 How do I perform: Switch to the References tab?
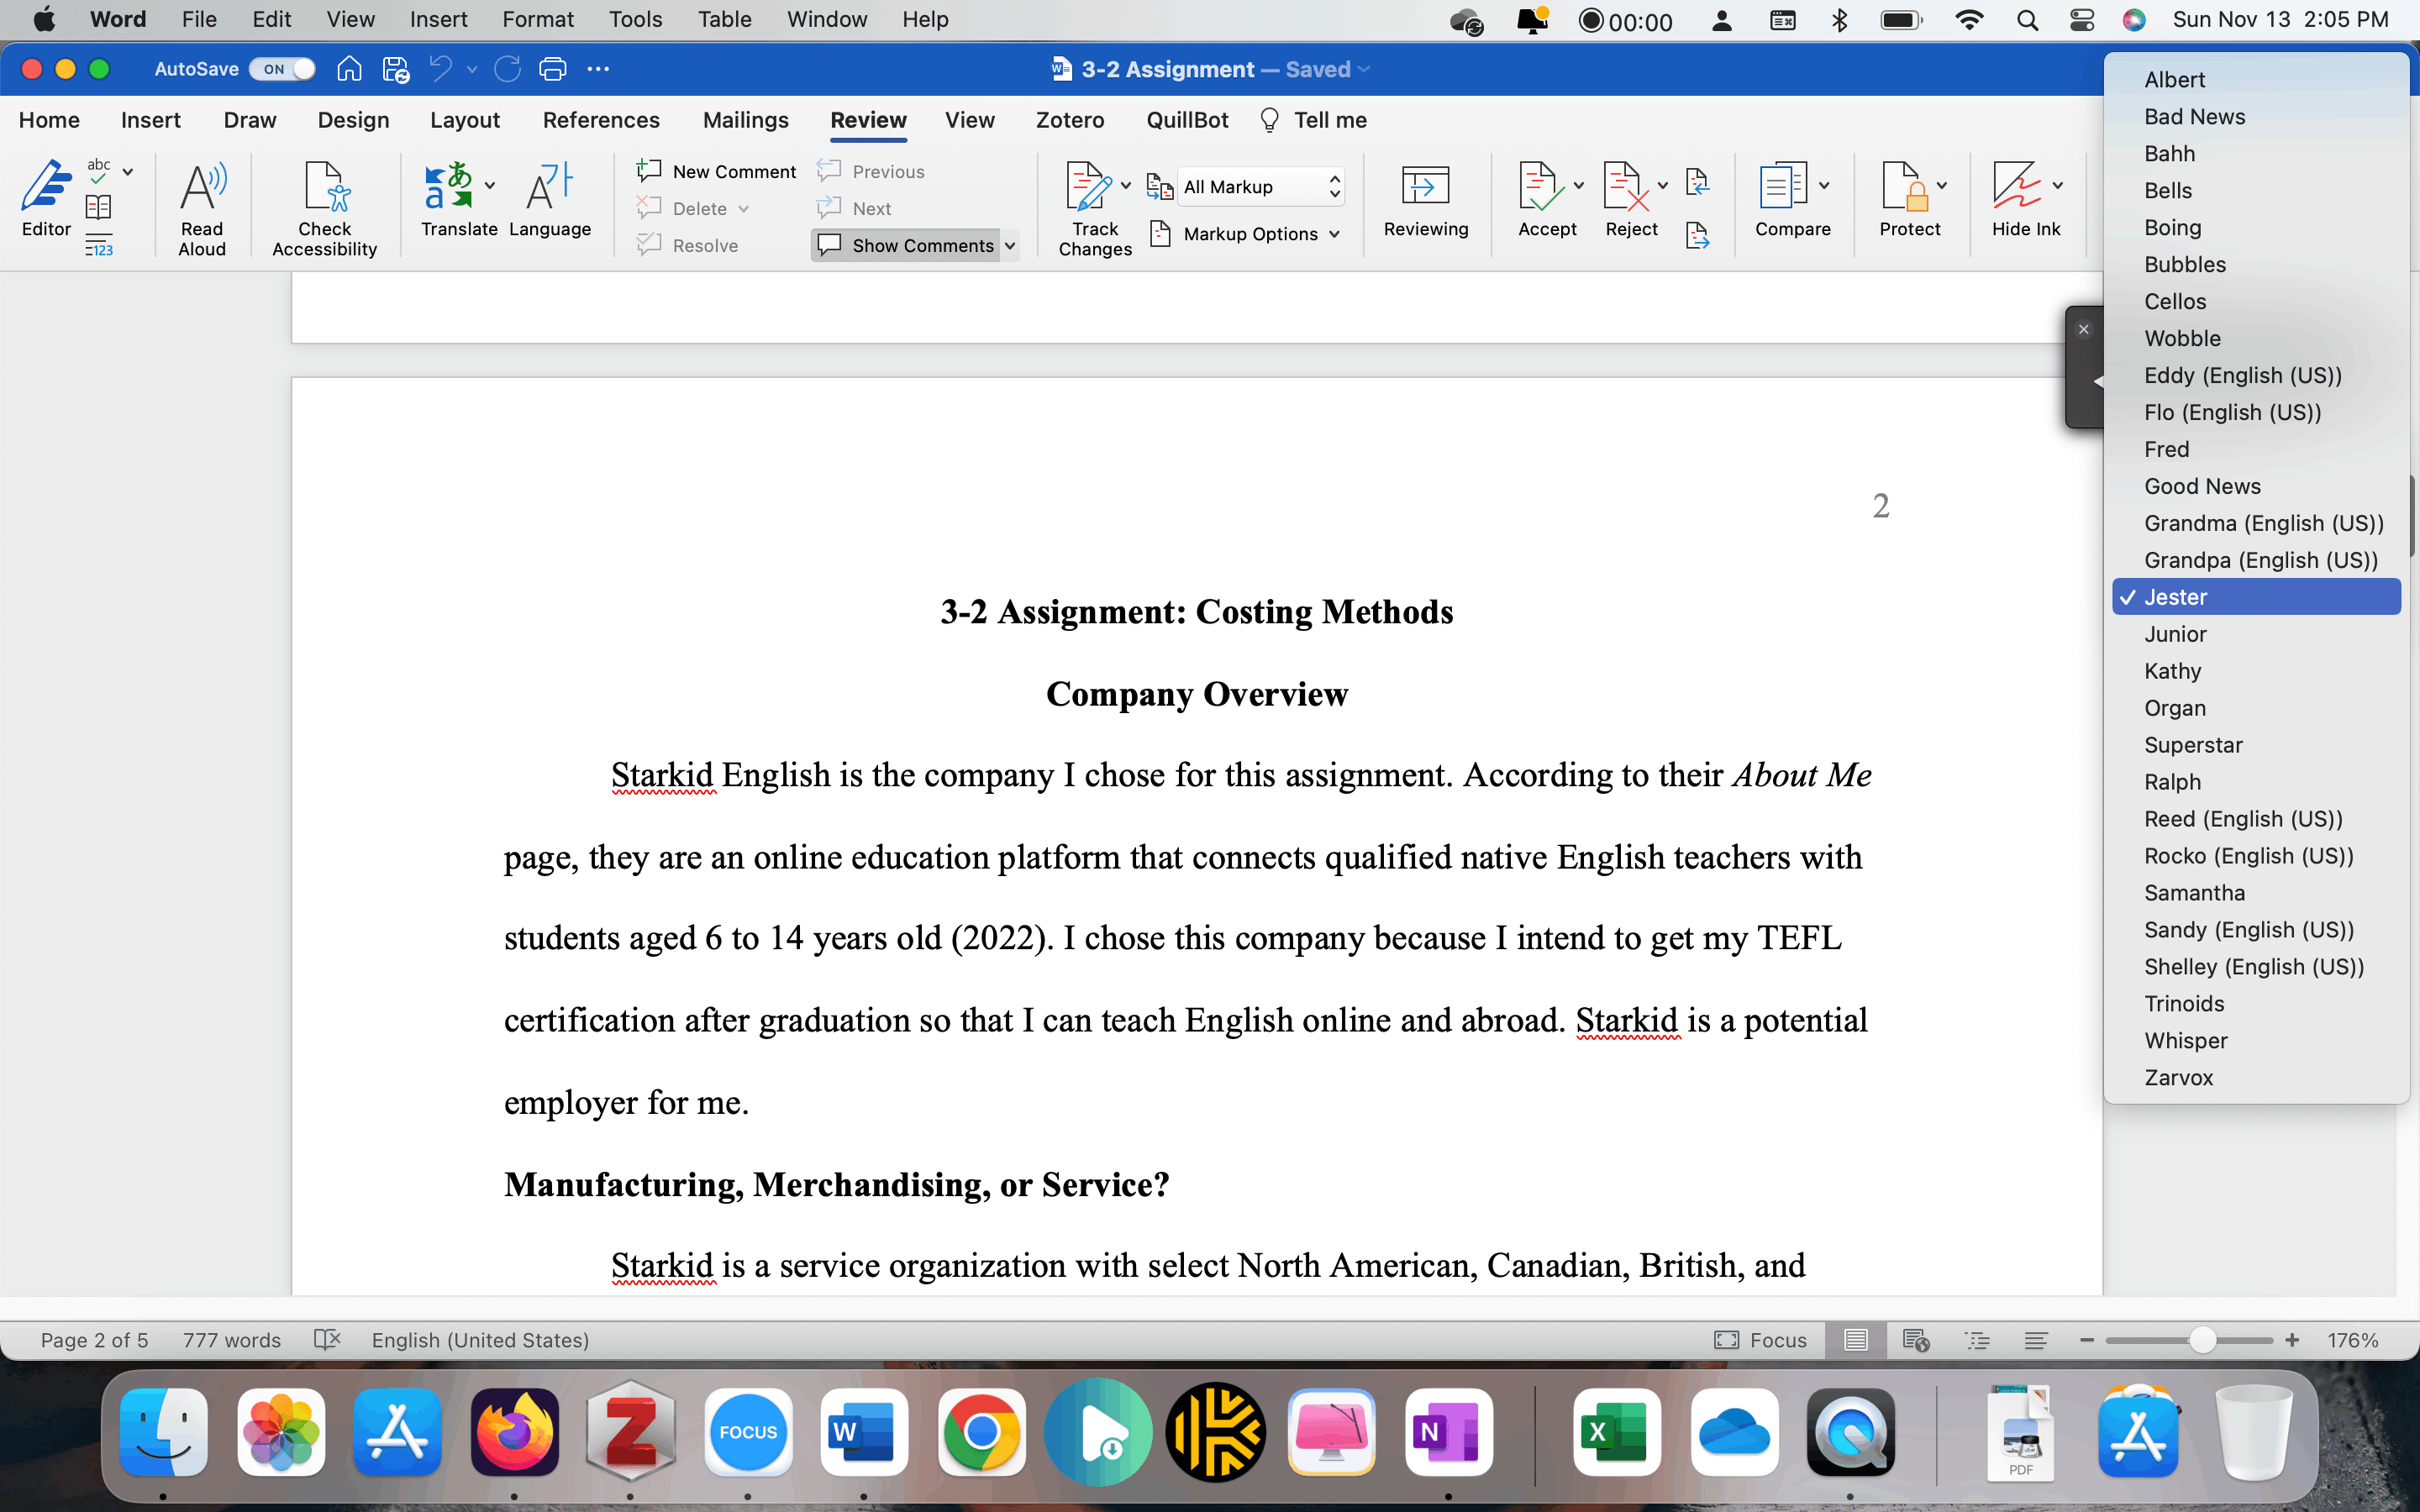click(601, 120)
